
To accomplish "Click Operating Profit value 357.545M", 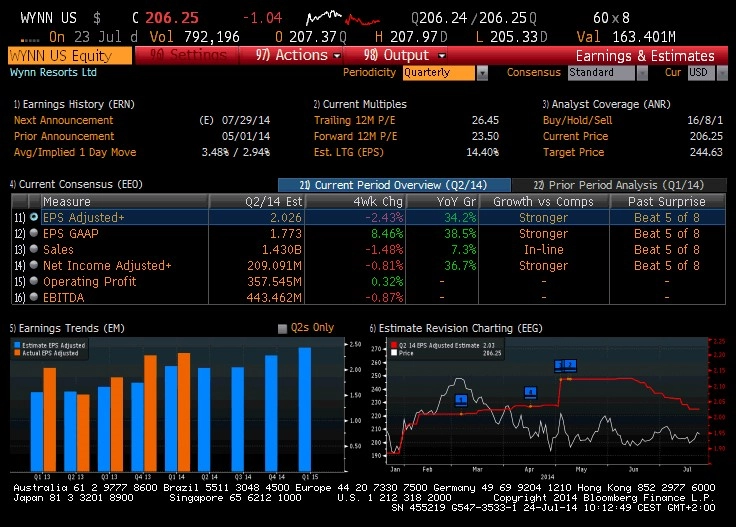I will coord(274,282).
